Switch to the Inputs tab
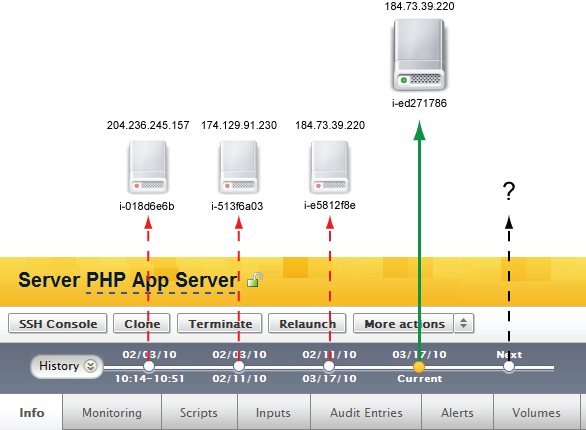586x430 pixels. pyautogui.click(x=273, y=412)
